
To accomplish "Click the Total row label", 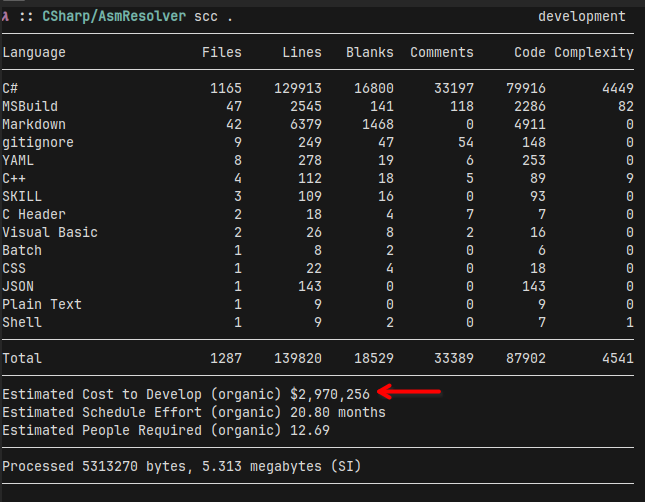I will pos(22,359).
